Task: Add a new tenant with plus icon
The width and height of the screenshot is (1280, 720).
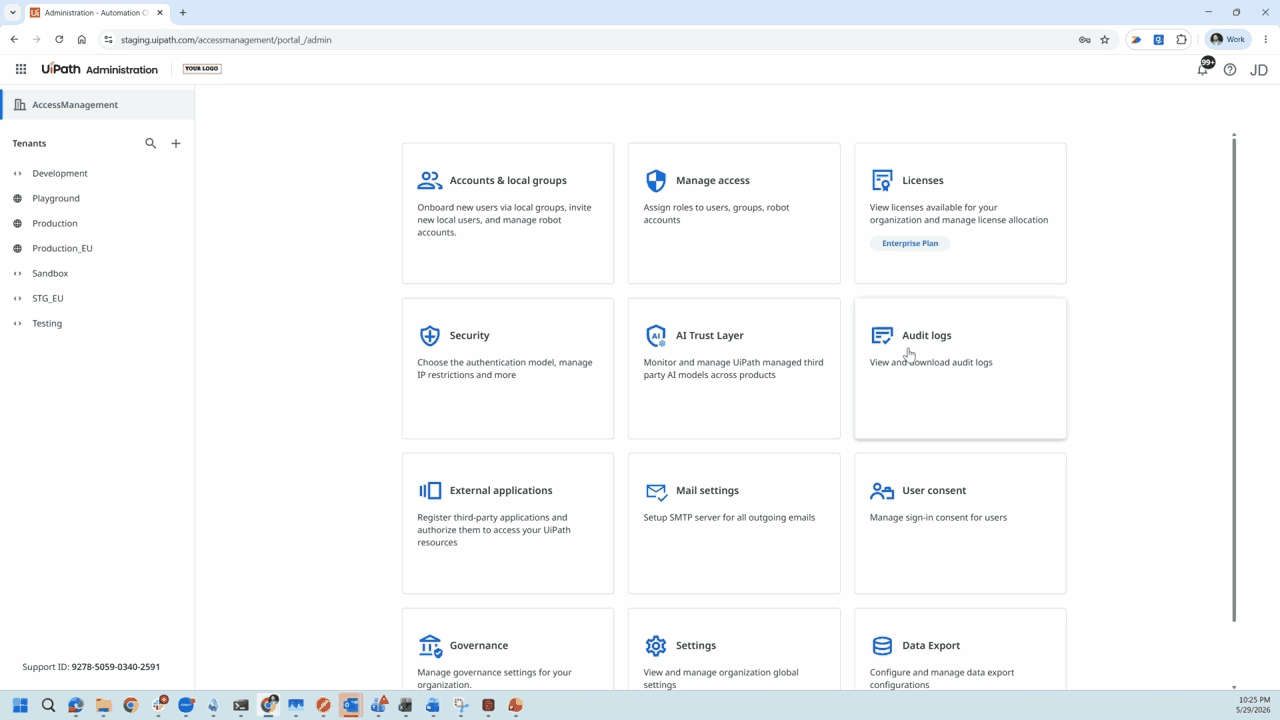Action: (176, 143)
